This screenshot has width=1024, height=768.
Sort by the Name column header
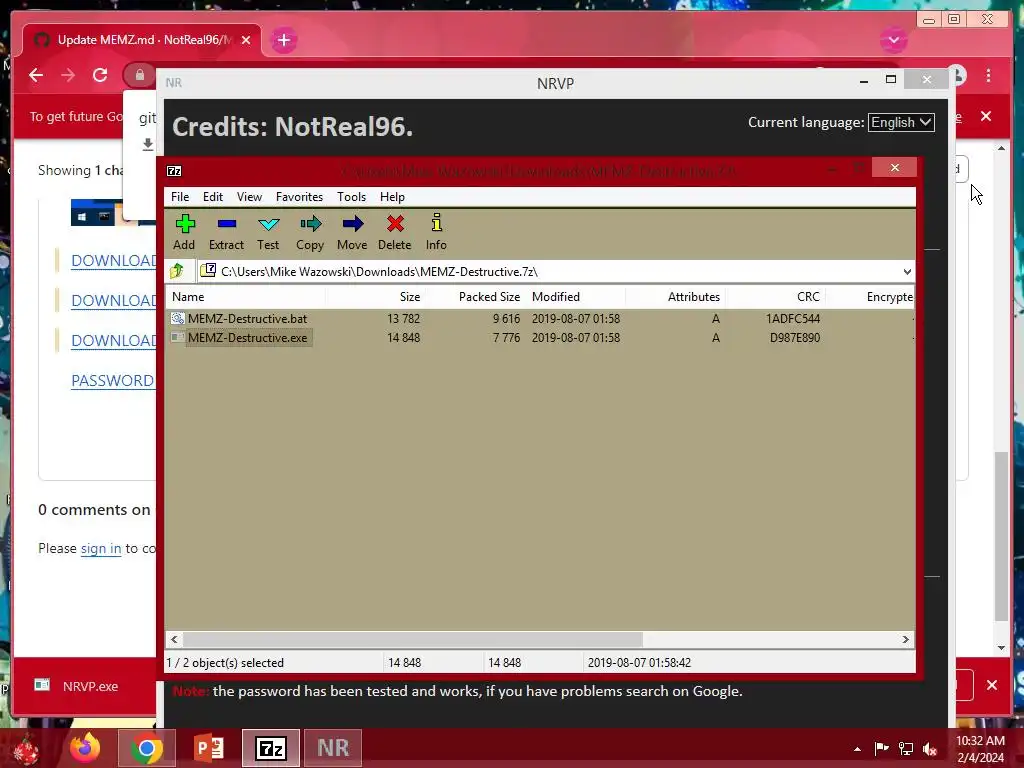245,296
